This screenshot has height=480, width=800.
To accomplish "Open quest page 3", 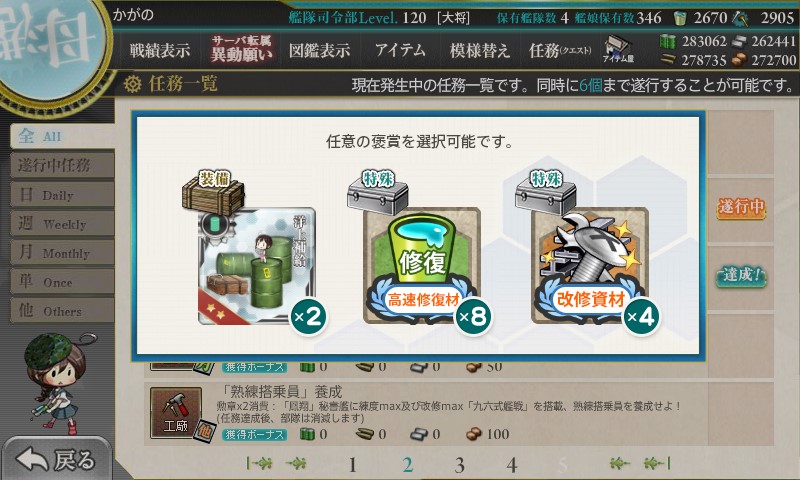I will (x=459, y=465).
